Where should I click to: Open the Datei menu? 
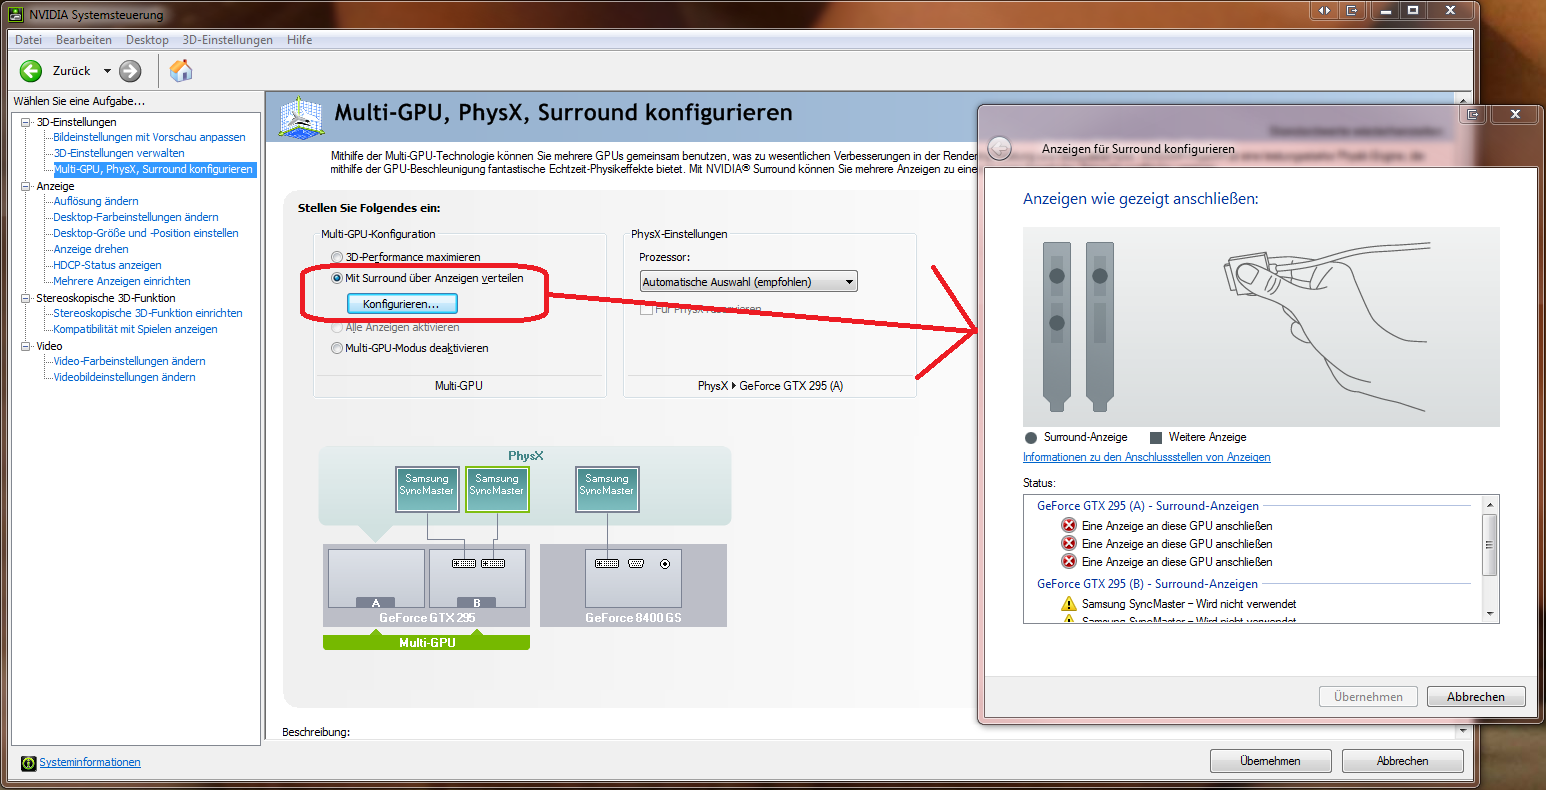tap(28, 40)
